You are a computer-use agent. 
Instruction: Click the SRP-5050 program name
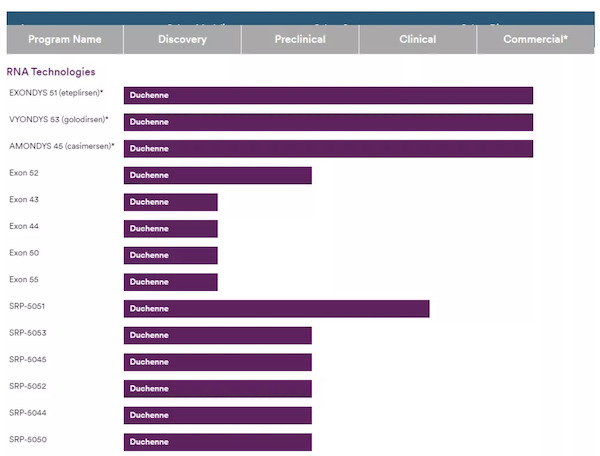click(28, 440)
